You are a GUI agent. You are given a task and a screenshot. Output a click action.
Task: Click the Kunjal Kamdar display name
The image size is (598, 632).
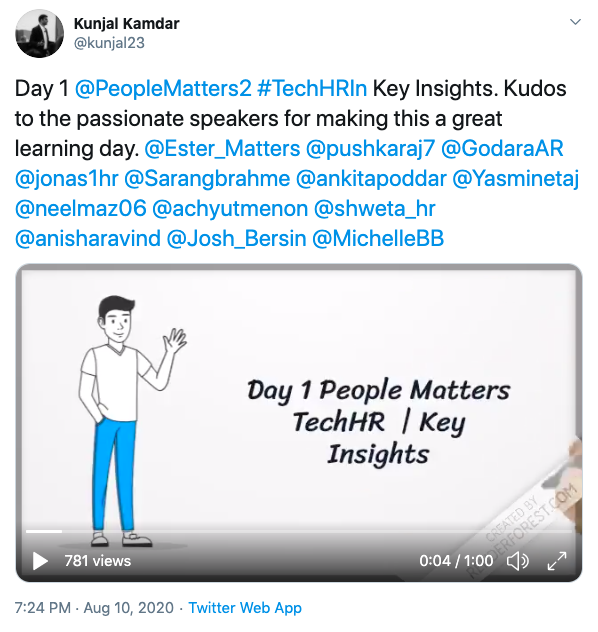(127, 24)
